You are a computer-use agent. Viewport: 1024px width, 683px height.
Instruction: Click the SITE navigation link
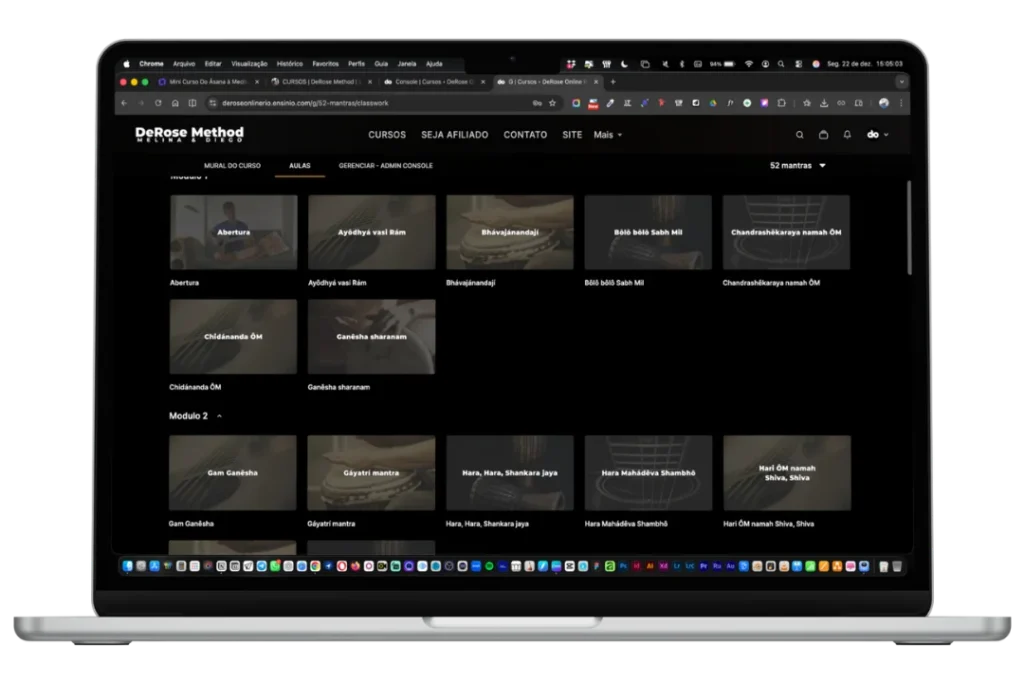[572, 135]
